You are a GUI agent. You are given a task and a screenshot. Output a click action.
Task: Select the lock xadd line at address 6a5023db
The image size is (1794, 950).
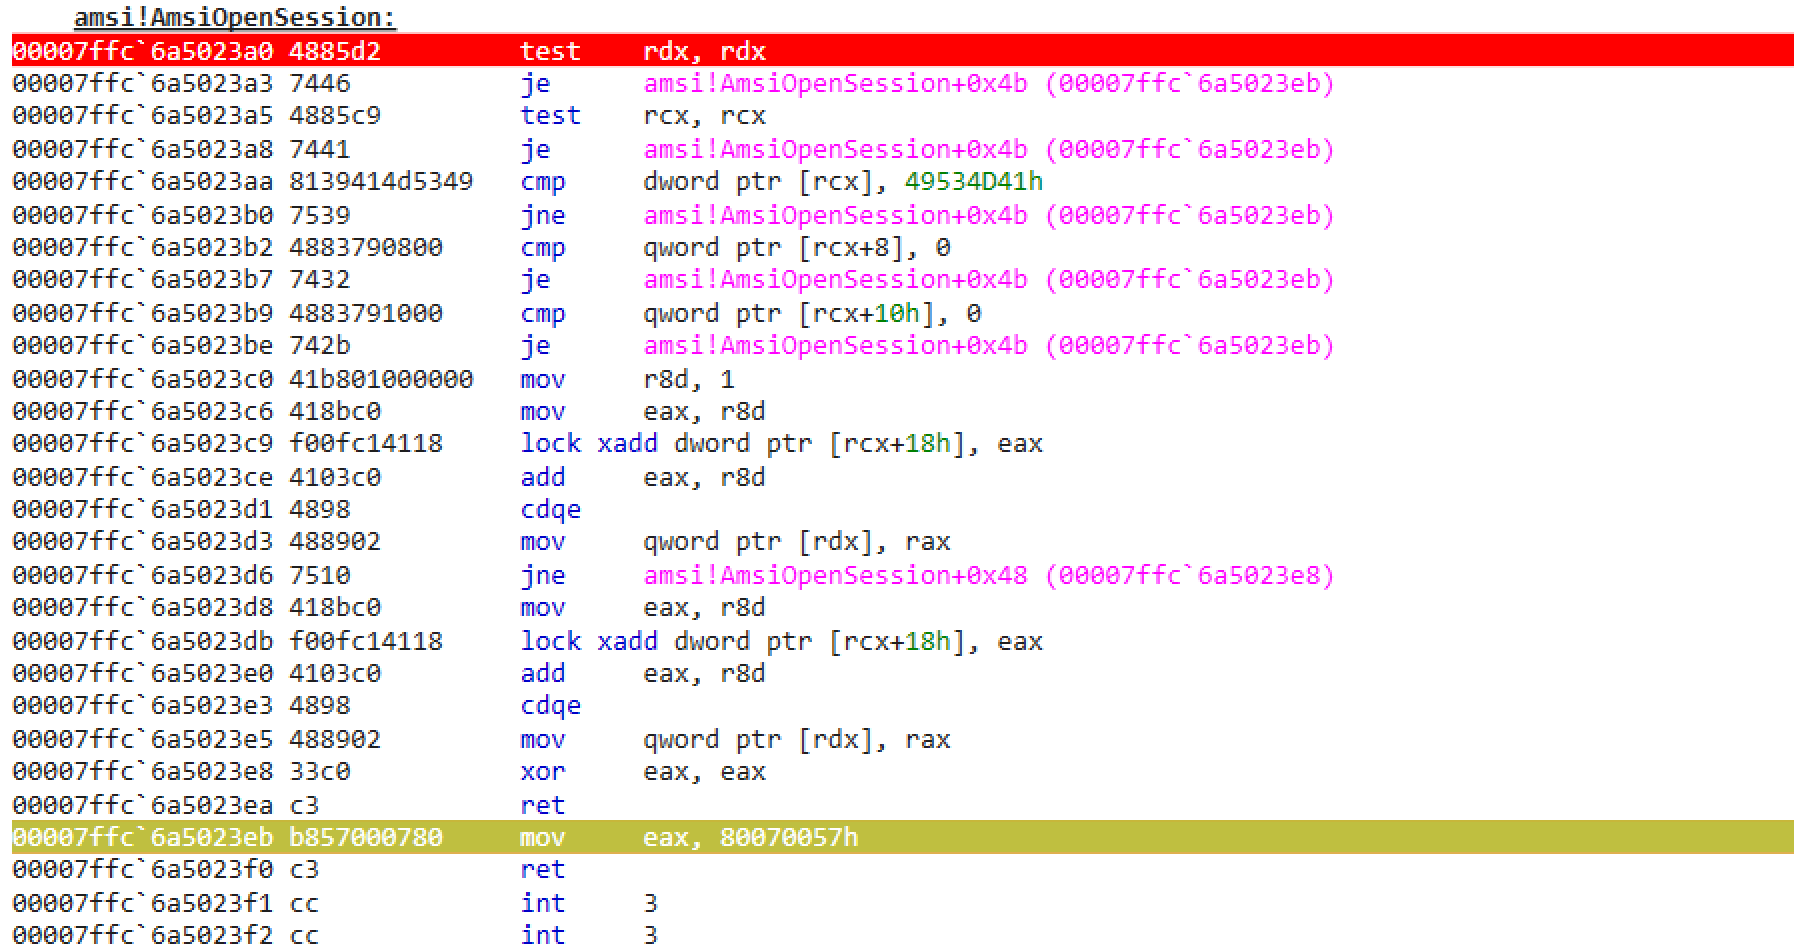[x=527, y=641]
